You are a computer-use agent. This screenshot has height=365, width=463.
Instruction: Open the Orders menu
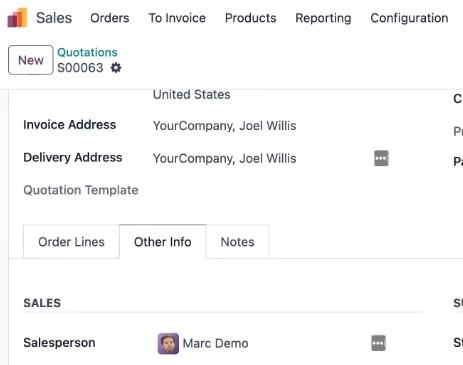(110, 18)
